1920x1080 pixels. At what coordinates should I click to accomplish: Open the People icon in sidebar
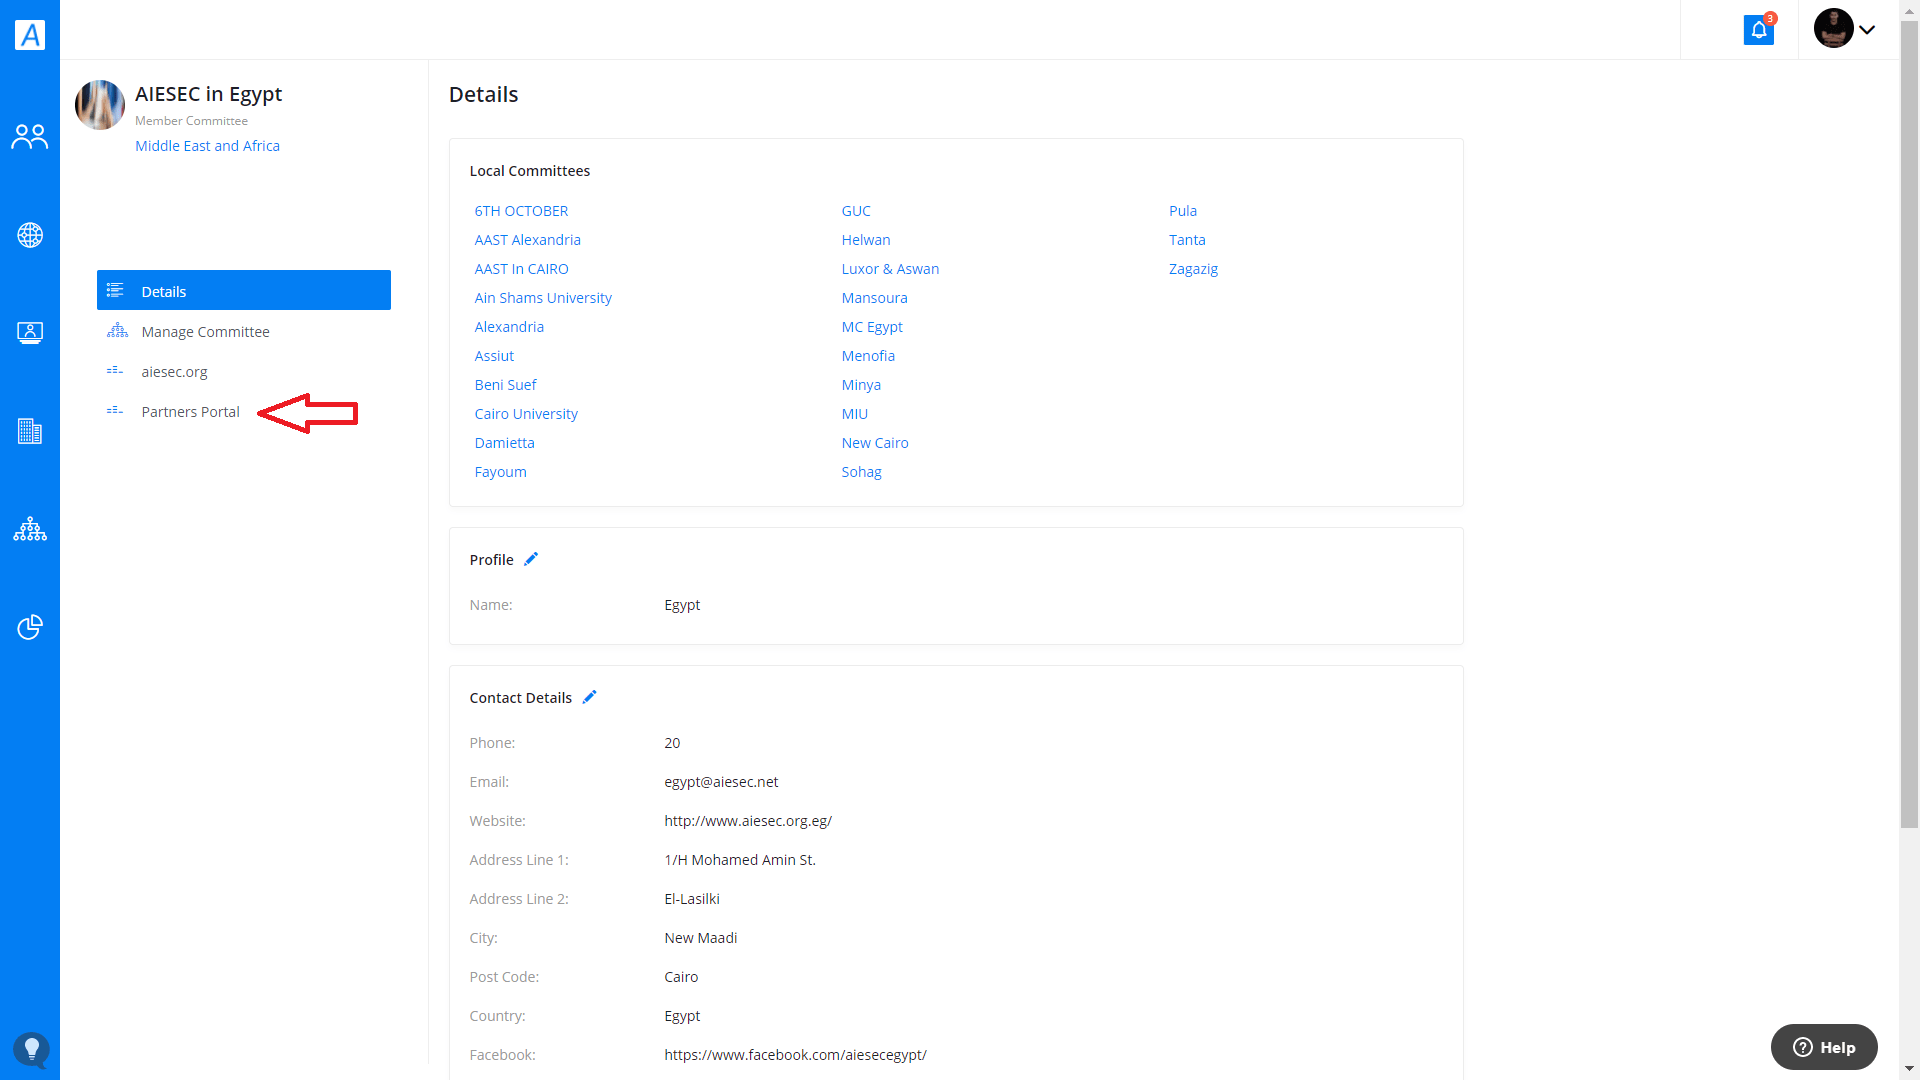(x=30, y=137)
